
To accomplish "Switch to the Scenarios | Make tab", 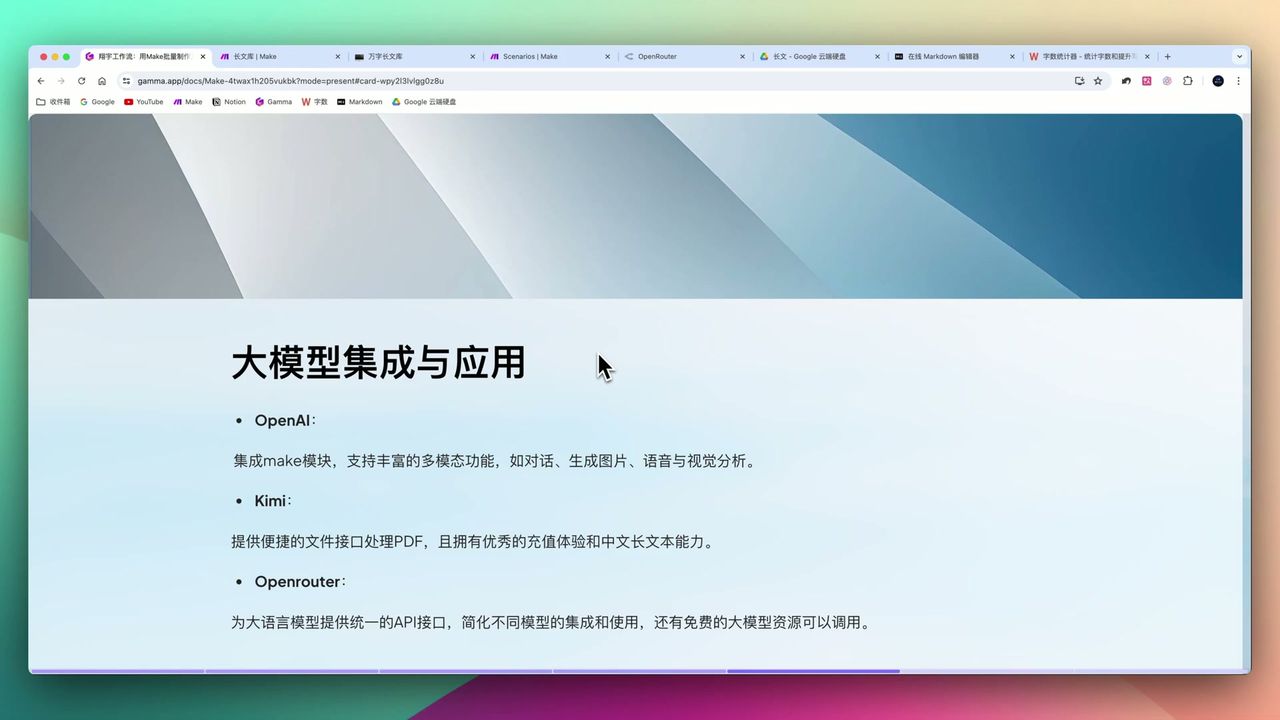I will (535, 56).
